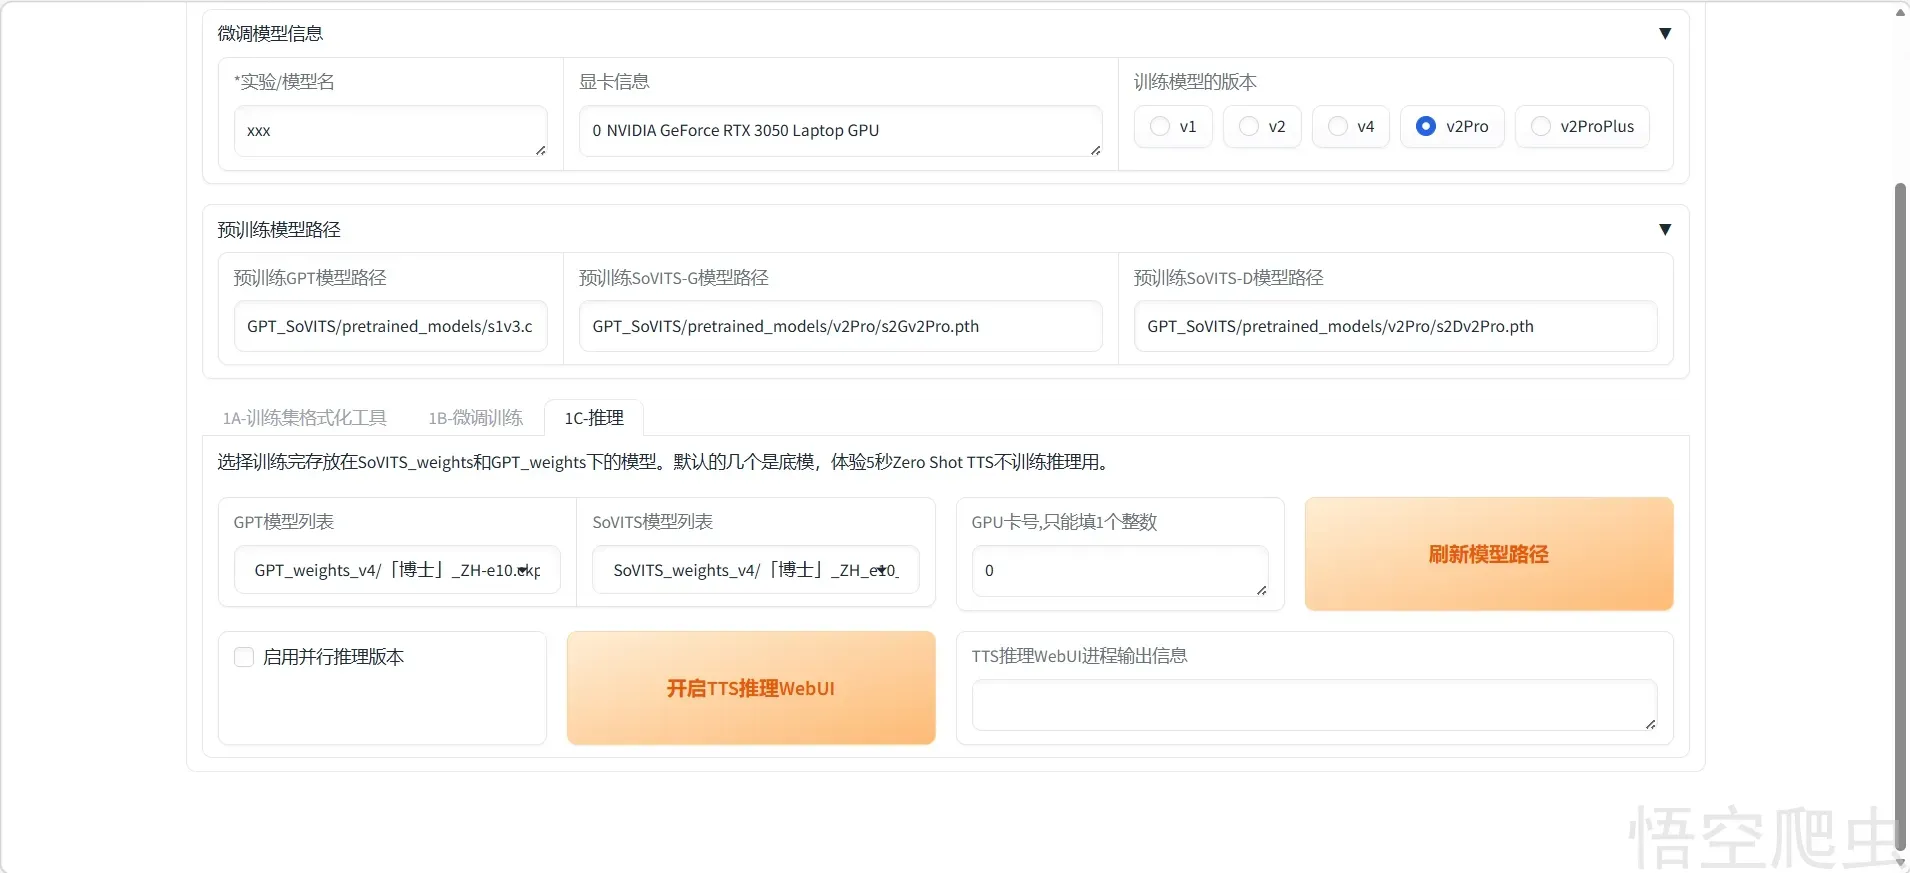Switch to the 1B-微调训练 tab
Viewport: 1910px width, 873px height.
(x=475, y=418)
